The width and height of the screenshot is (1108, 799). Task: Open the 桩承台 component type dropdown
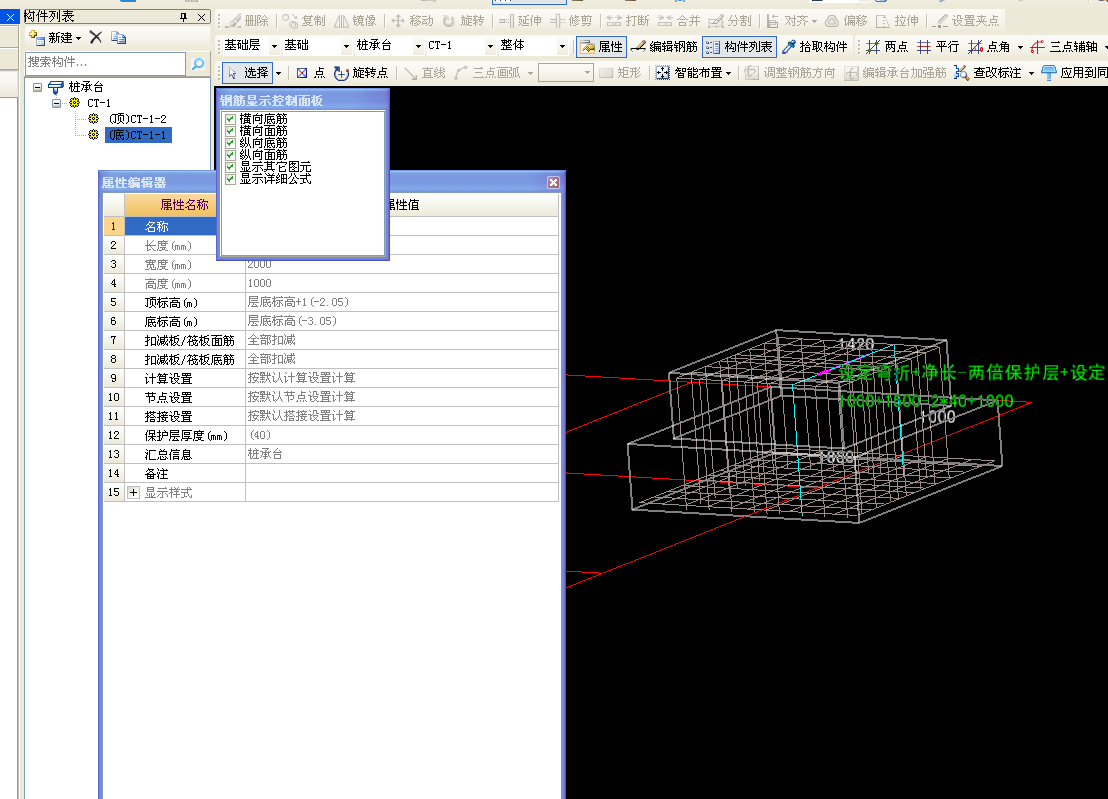pyautogui.click(x=418, y=47)
